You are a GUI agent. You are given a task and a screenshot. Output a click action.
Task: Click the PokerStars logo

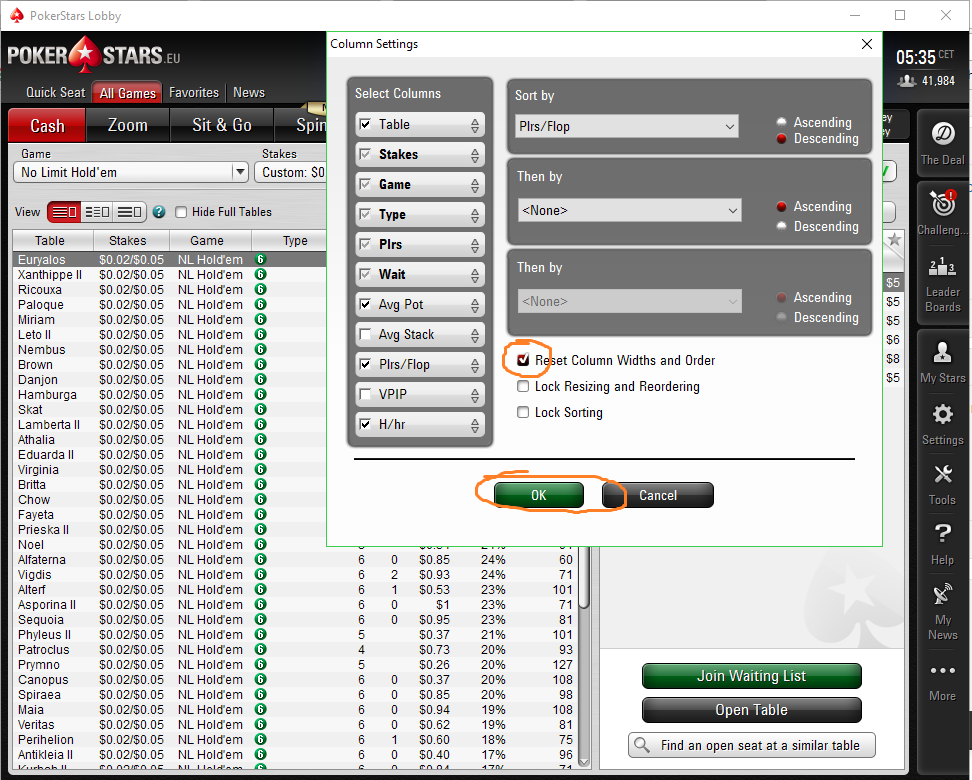pos(94,56)
